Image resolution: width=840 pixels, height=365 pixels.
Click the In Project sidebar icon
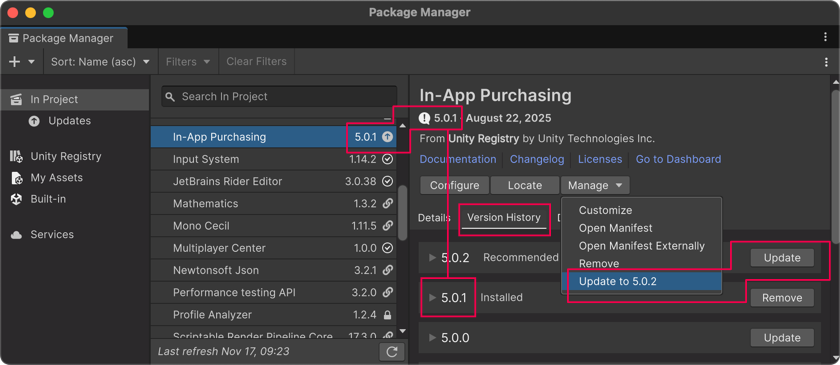16,100
